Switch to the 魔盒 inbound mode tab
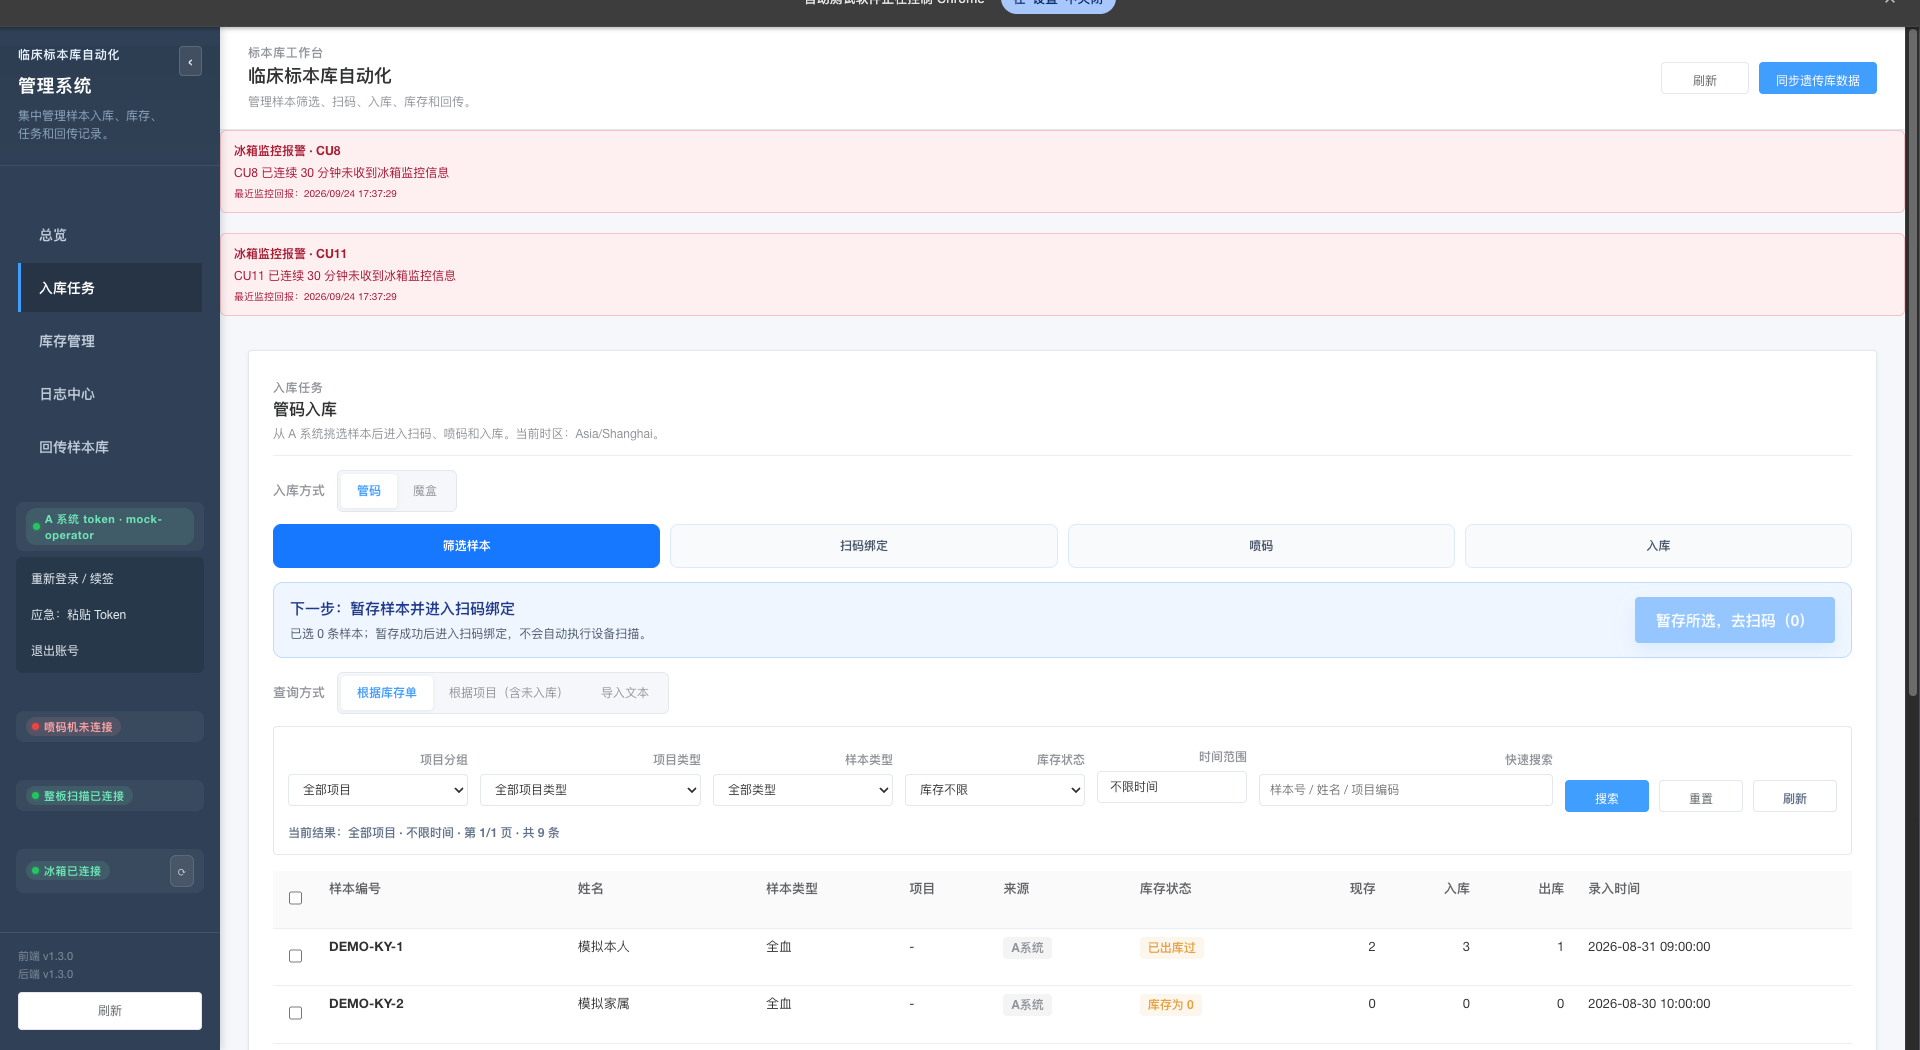Viewport: 1920px width, 1050px height. [x=425, y=491]
